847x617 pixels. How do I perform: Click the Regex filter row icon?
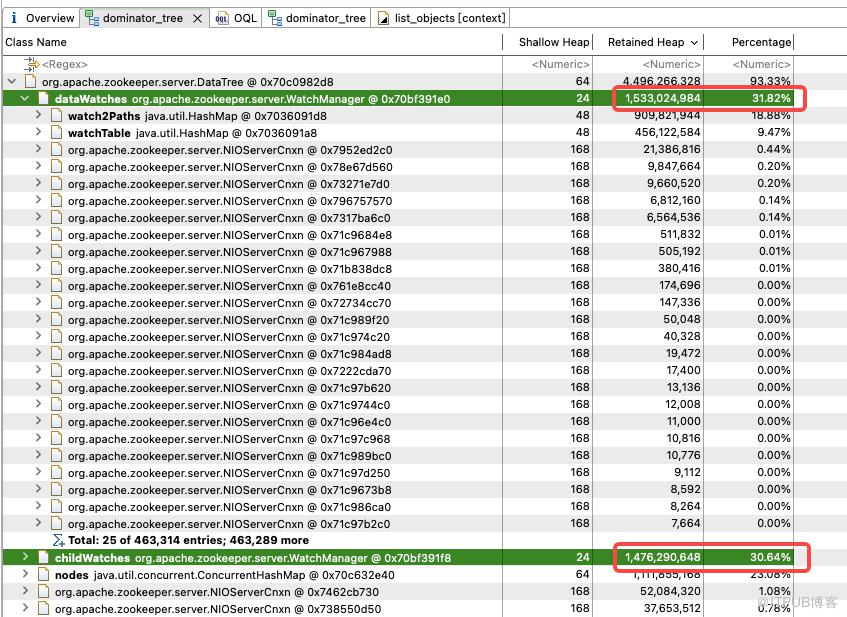31,64
